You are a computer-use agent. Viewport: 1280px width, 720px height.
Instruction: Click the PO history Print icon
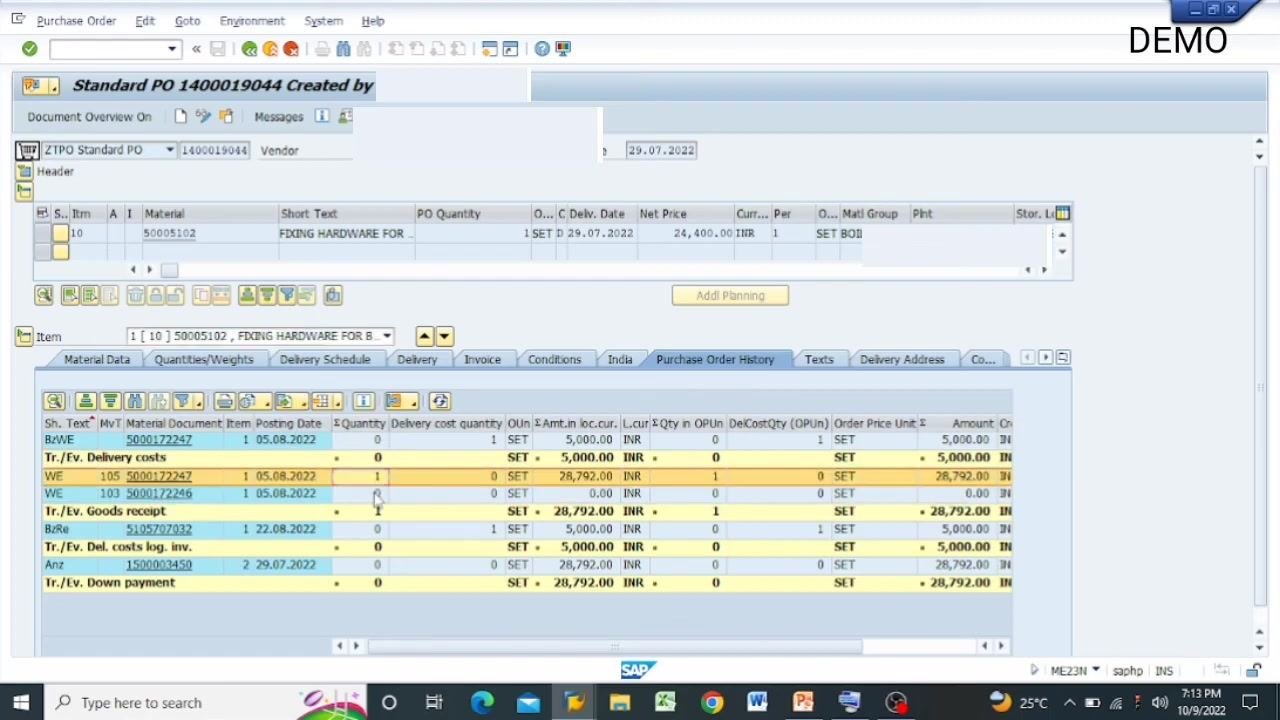click(x=224, y=401)
